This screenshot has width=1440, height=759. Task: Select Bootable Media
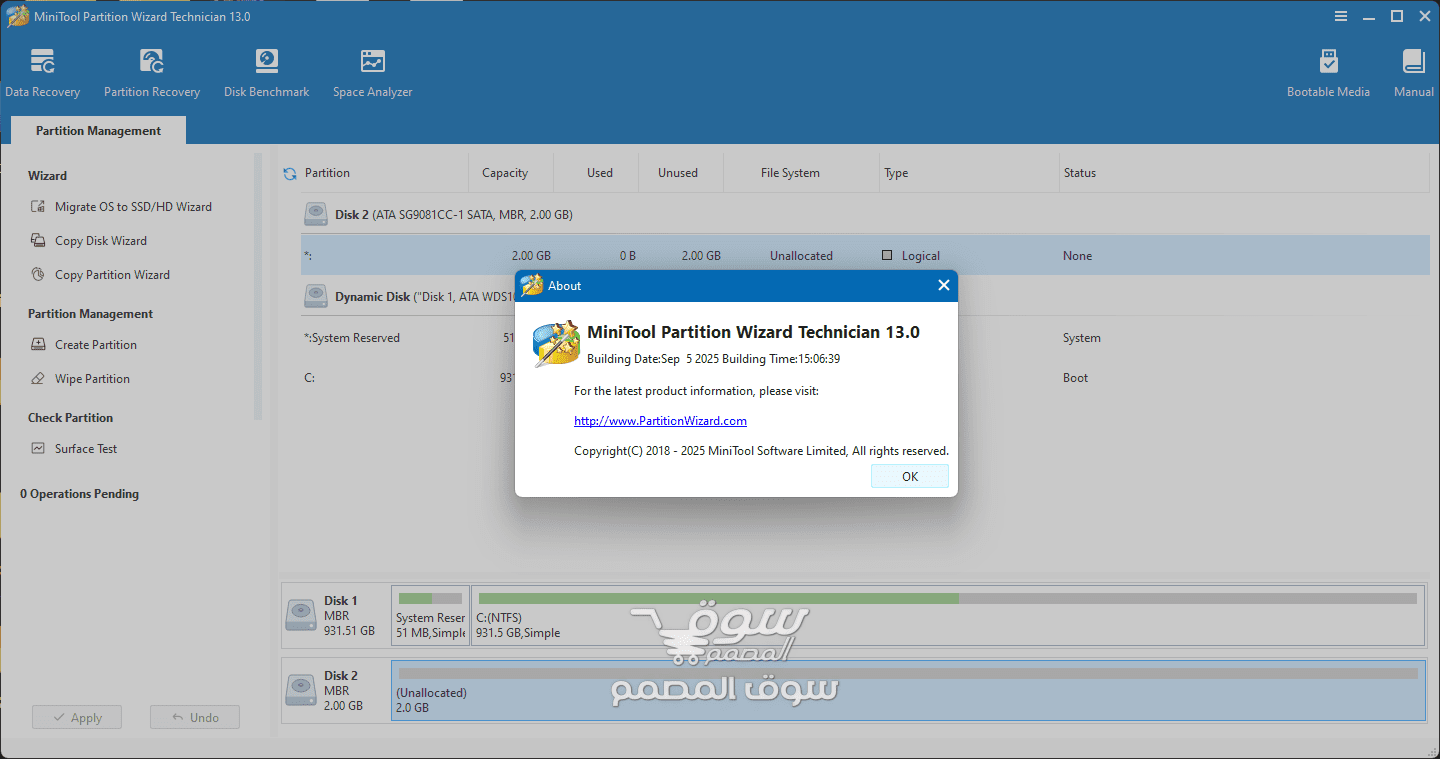point(1328,70)
